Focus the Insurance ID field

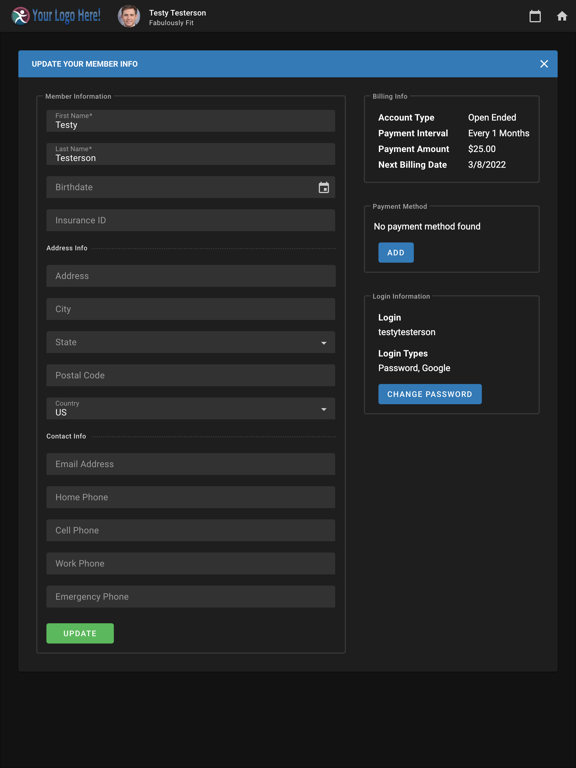(191, 220)
